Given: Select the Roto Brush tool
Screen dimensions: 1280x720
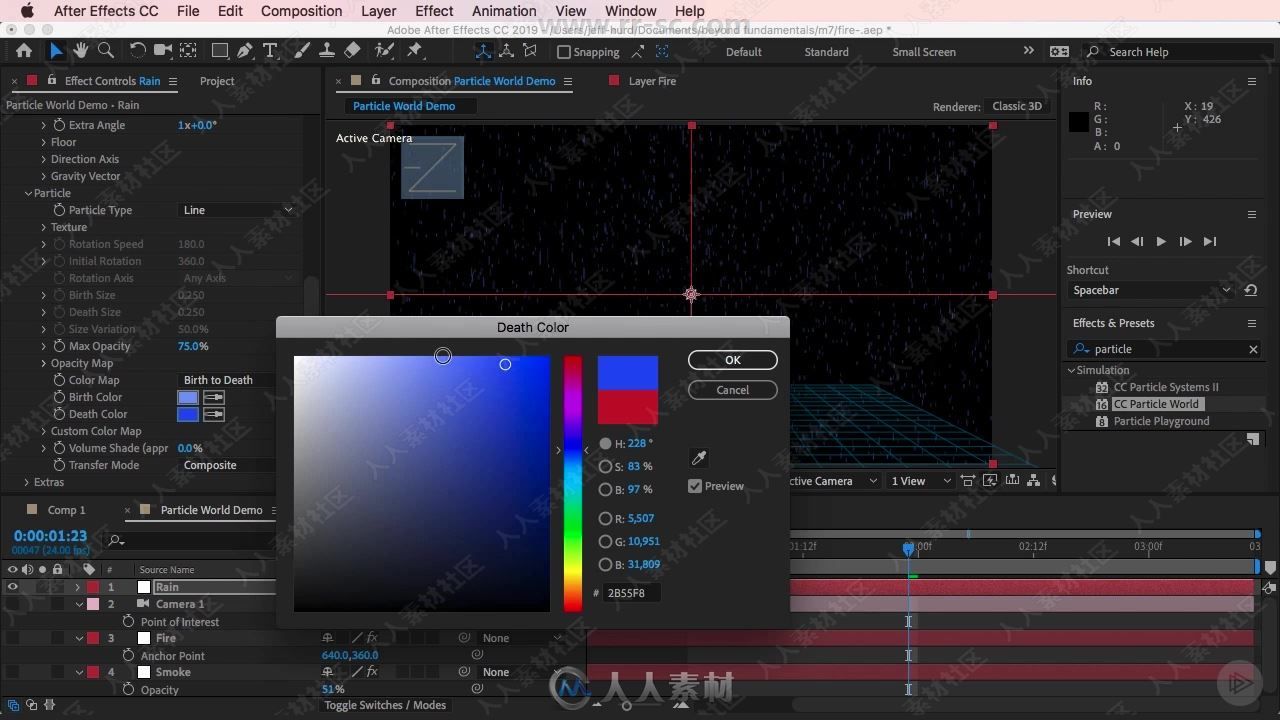Looking at the screenshot, I should (385, 51).
